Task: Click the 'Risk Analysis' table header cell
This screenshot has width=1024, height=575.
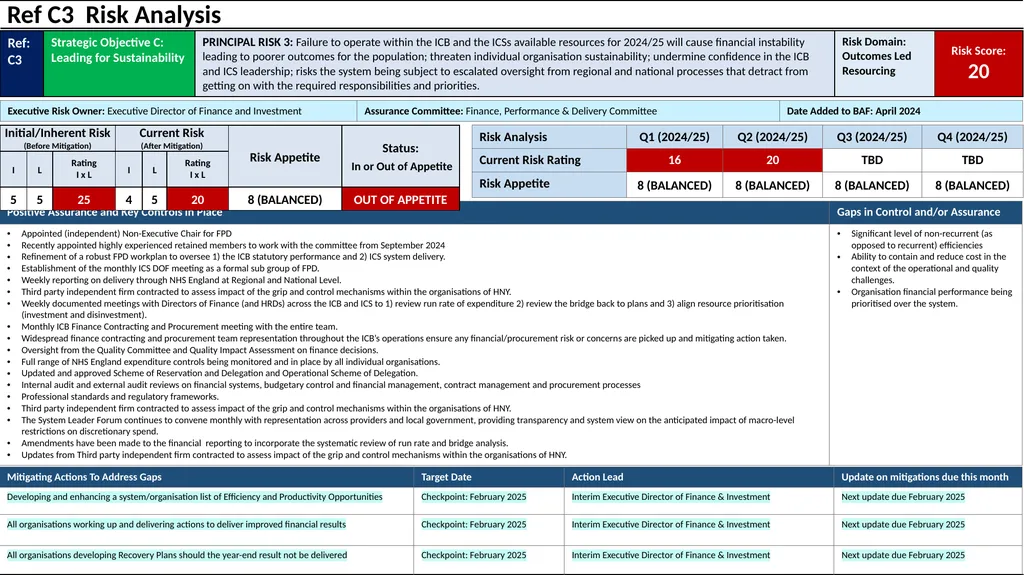Action: (549, 137)
